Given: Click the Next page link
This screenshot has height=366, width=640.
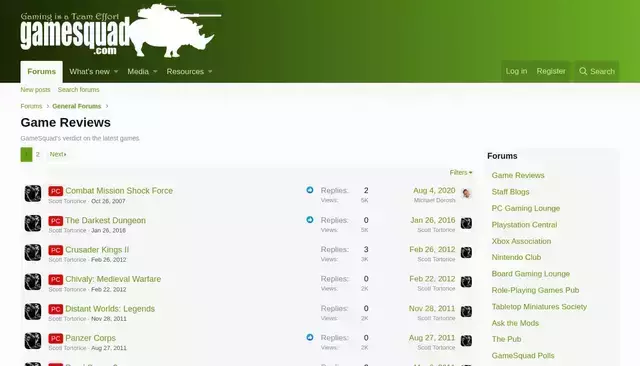Looking at the screenshot, I should tap(58, 154).
